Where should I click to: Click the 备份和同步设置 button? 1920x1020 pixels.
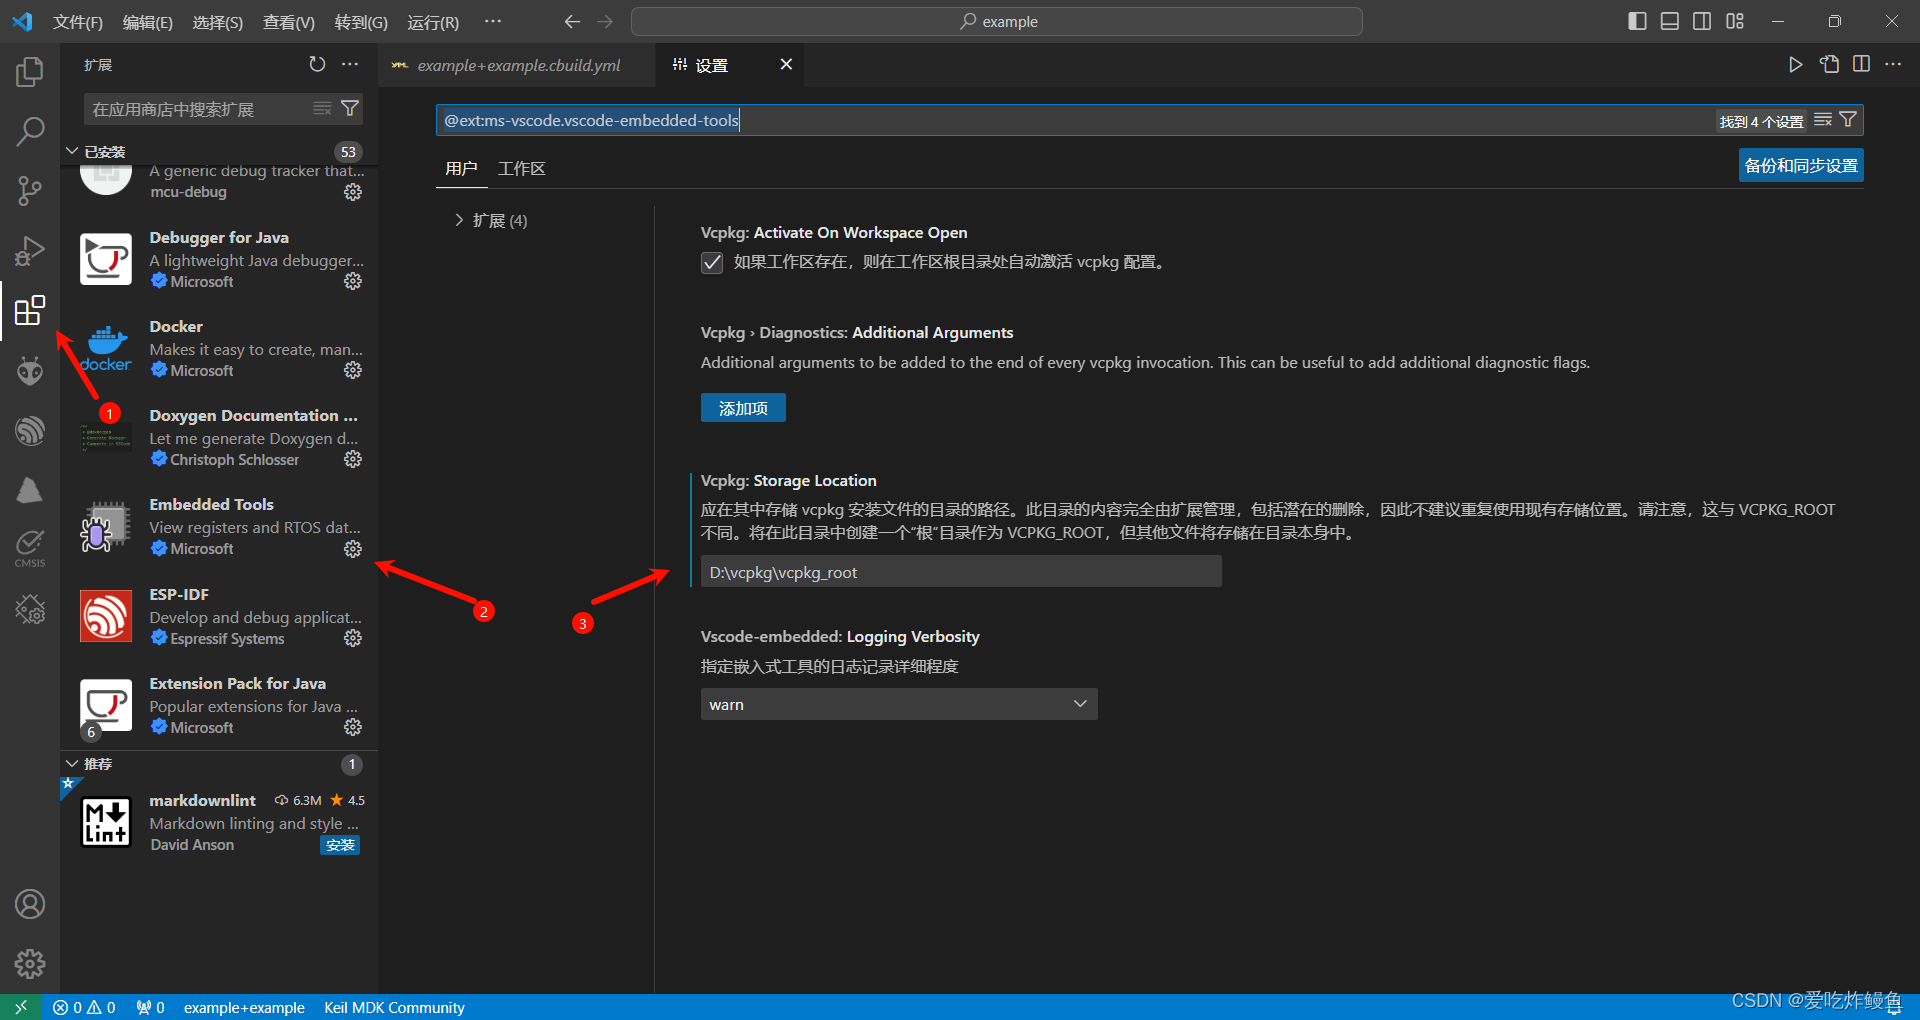[x=1801, y=166]
